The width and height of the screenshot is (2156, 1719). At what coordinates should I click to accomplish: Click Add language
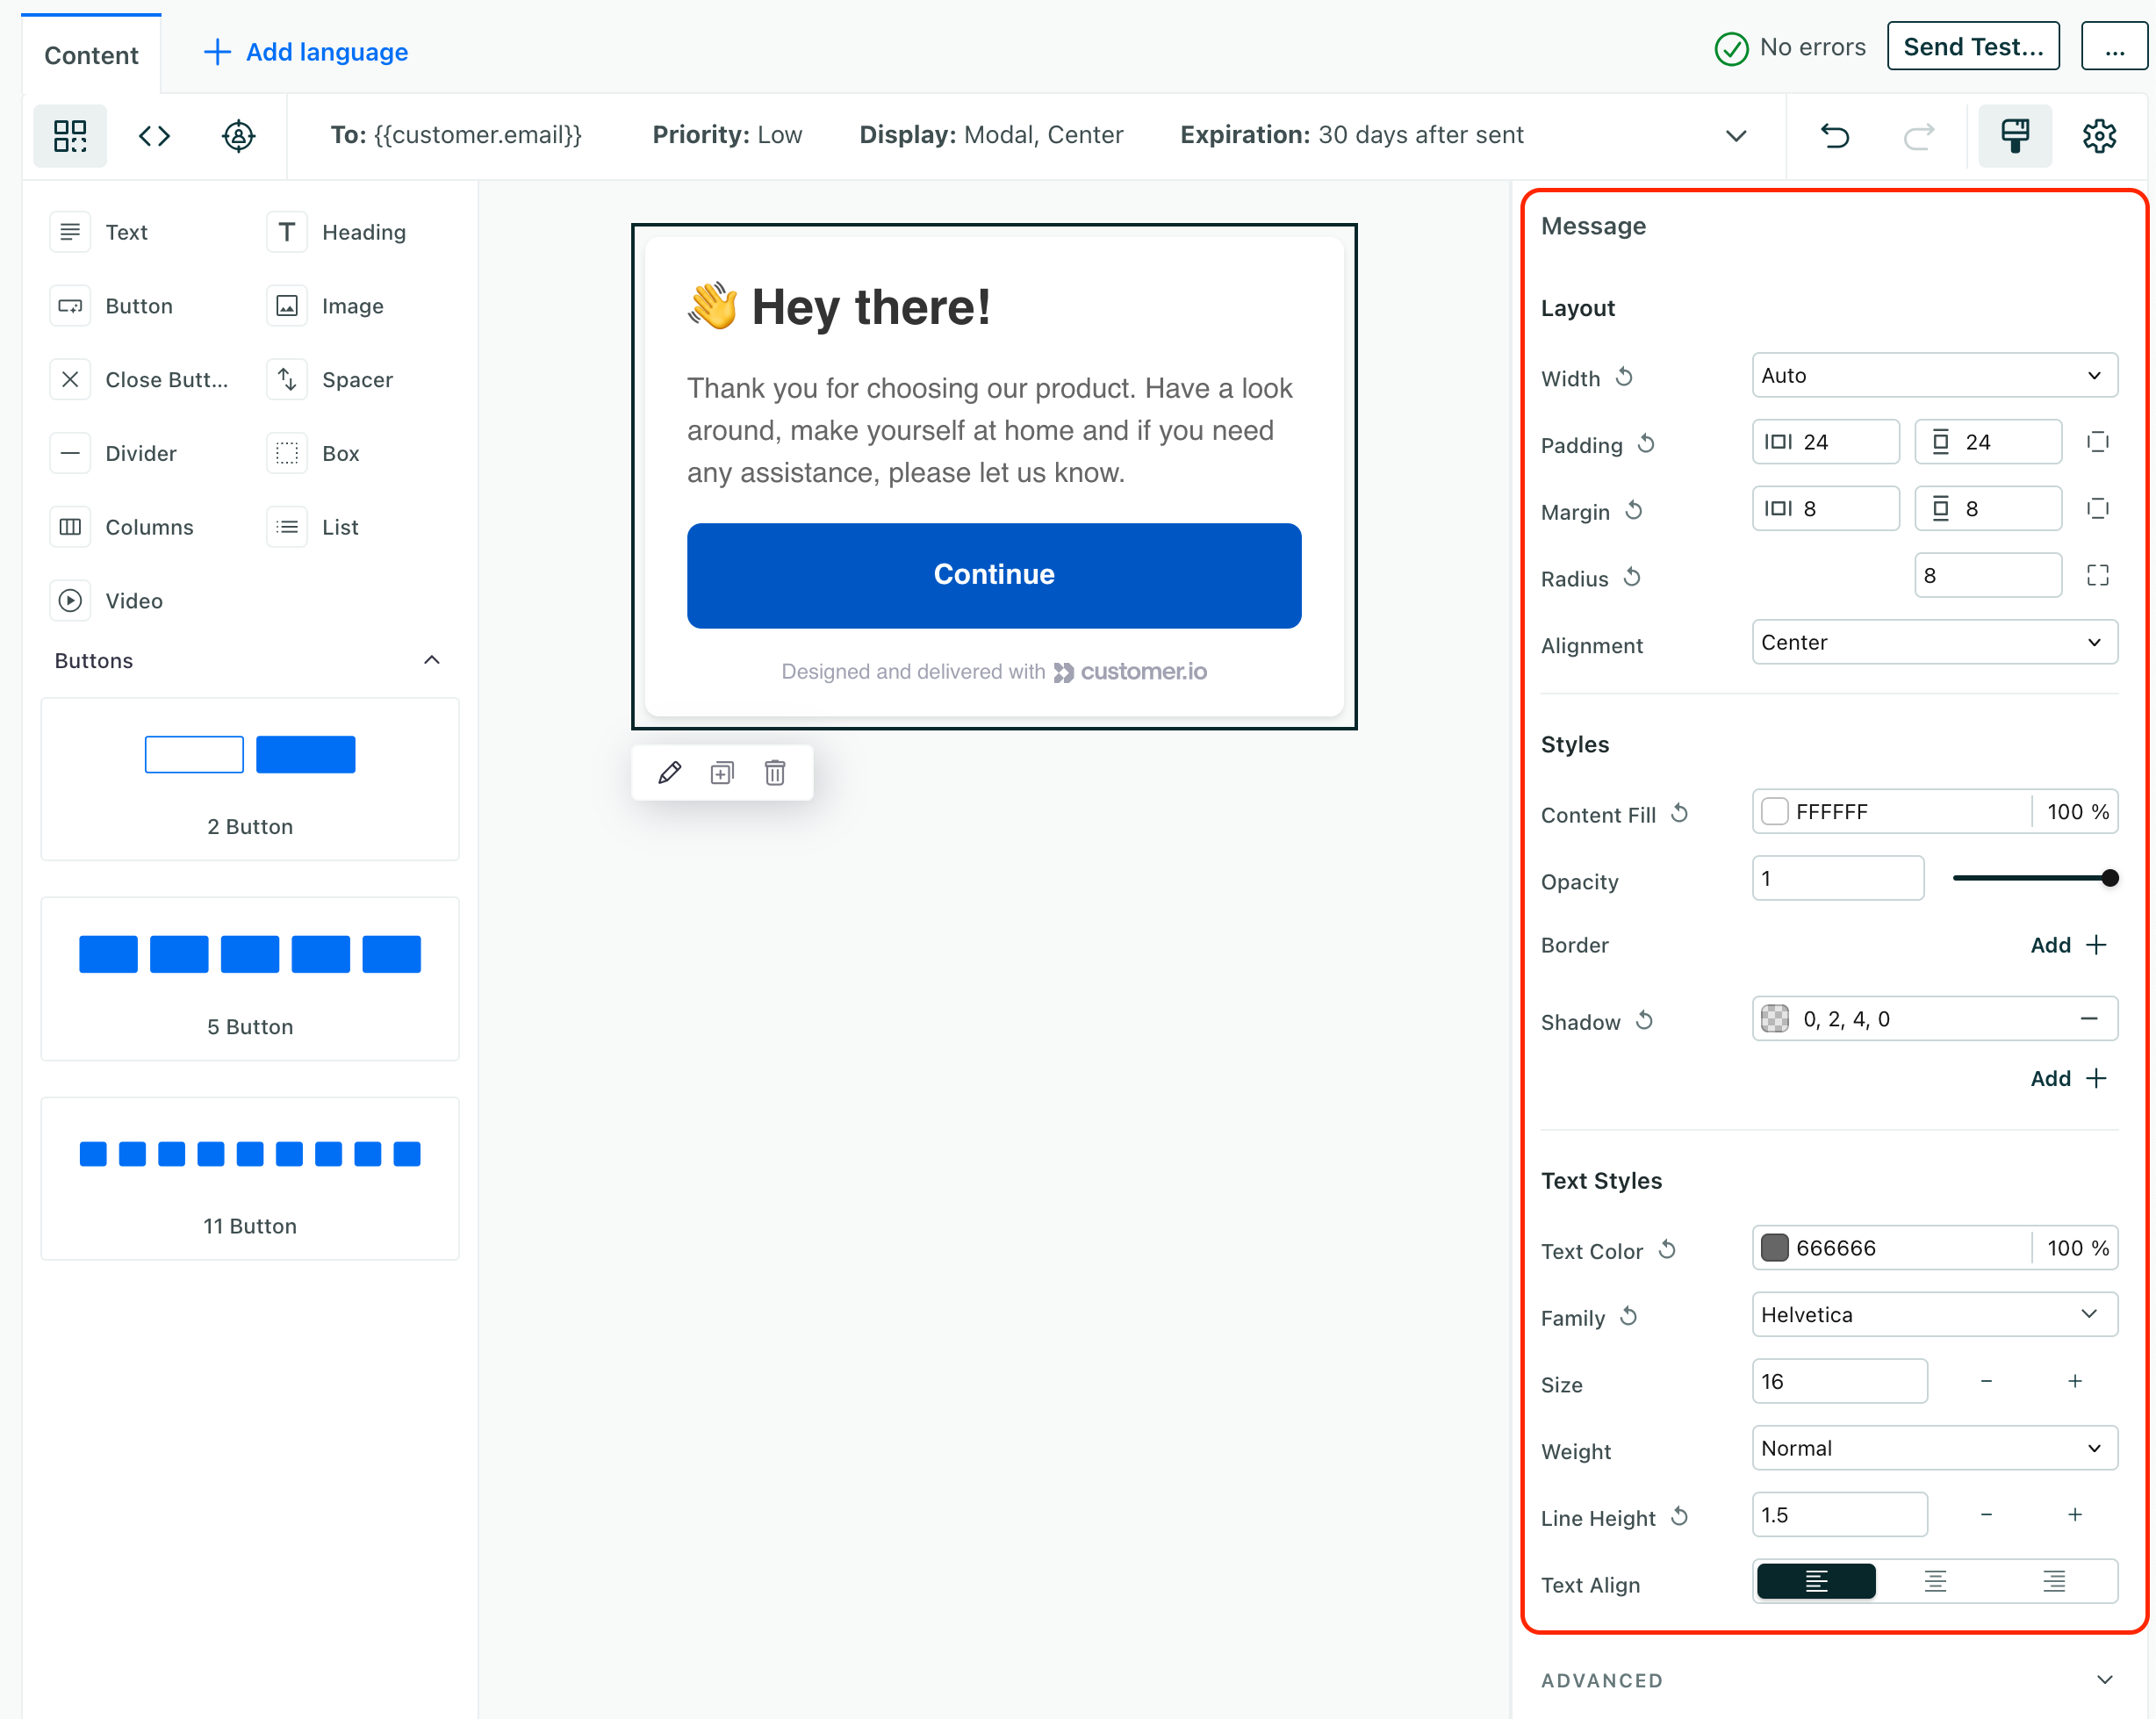click(306, 52)
